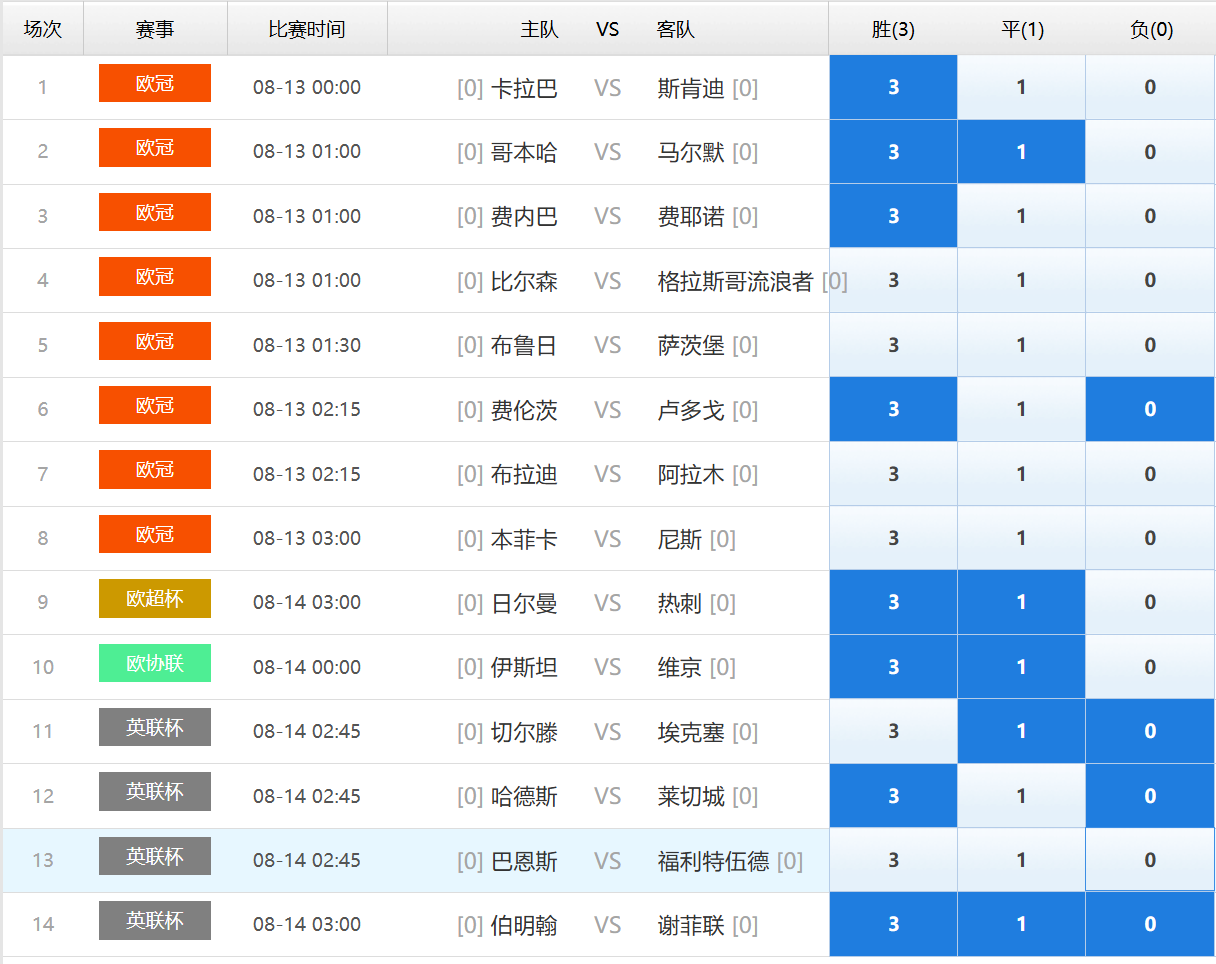
Task: Select win (3) for 布拉迪 vs 阿拉木
Action: (x=893, y=474)
